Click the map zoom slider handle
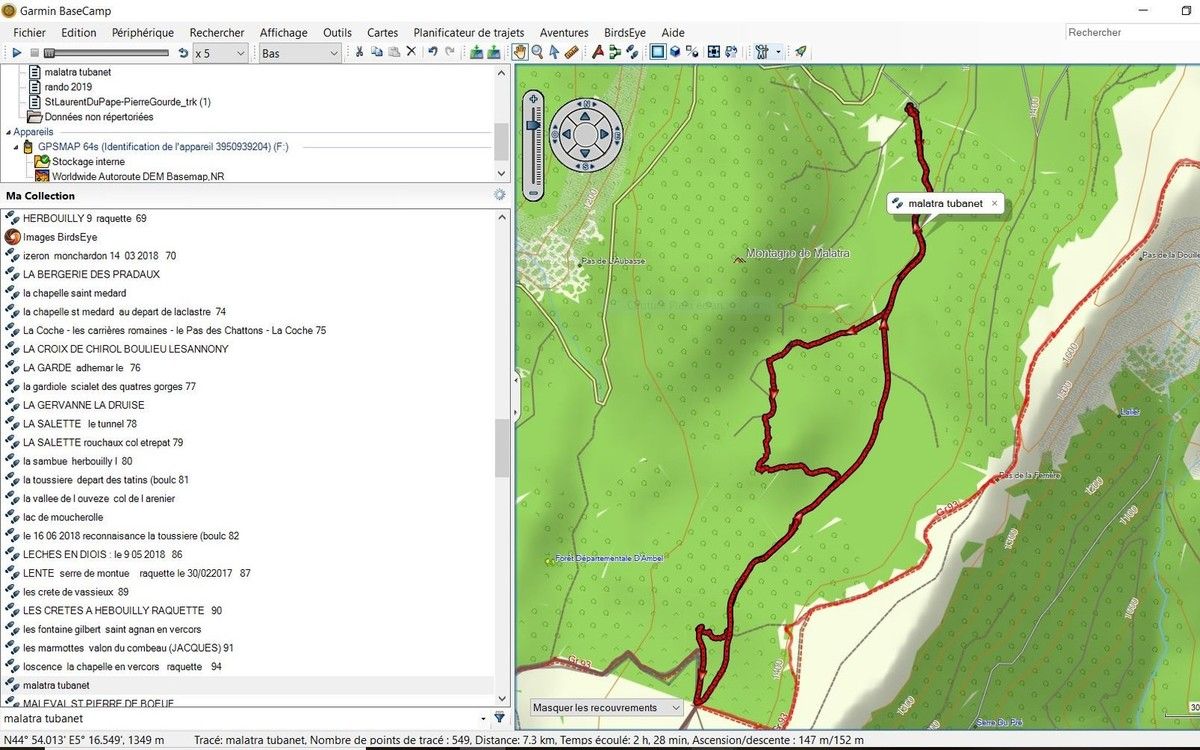This screenshot has width=1200, height=750. pyautogui.click(x=534, y=125)
